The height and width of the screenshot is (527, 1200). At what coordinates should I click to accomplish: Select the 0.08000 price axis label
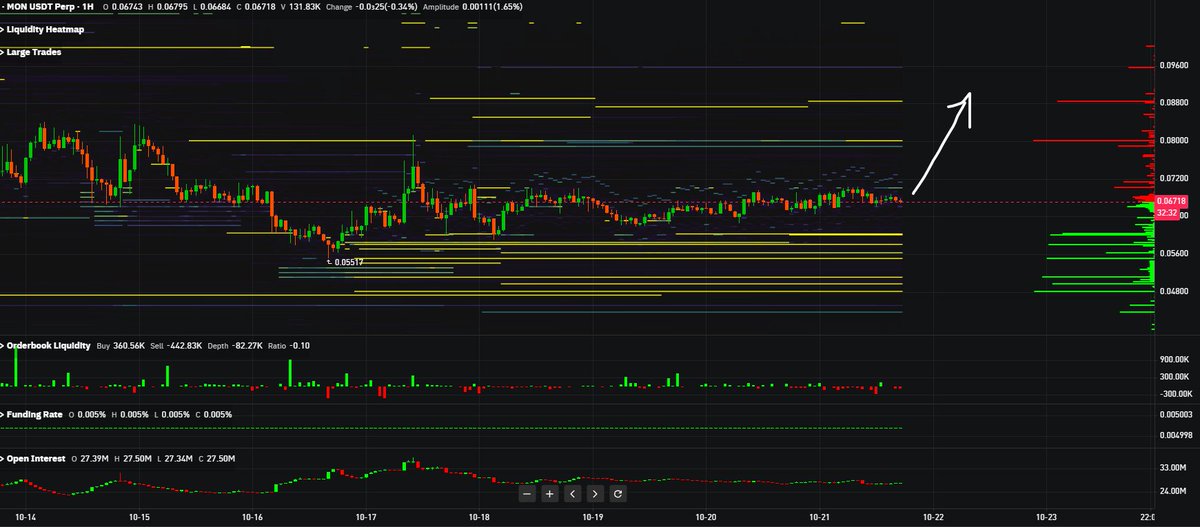1173,141
